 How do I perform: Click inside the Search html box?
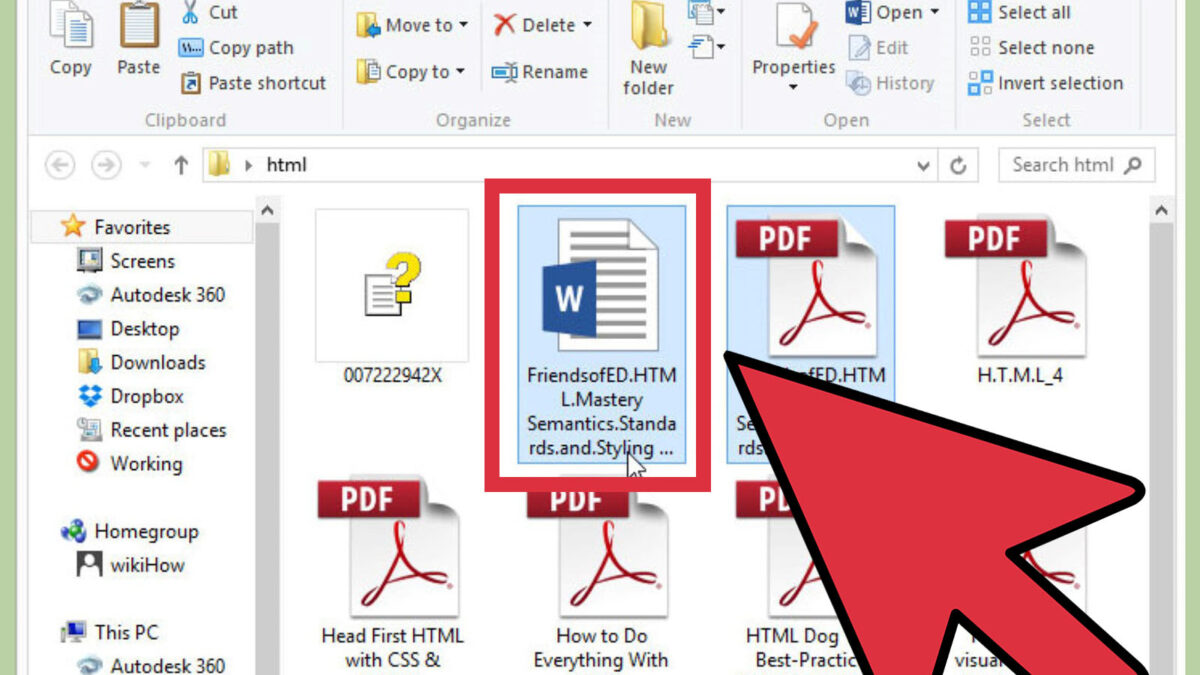pyautogui.click(x=1070, y=164)
